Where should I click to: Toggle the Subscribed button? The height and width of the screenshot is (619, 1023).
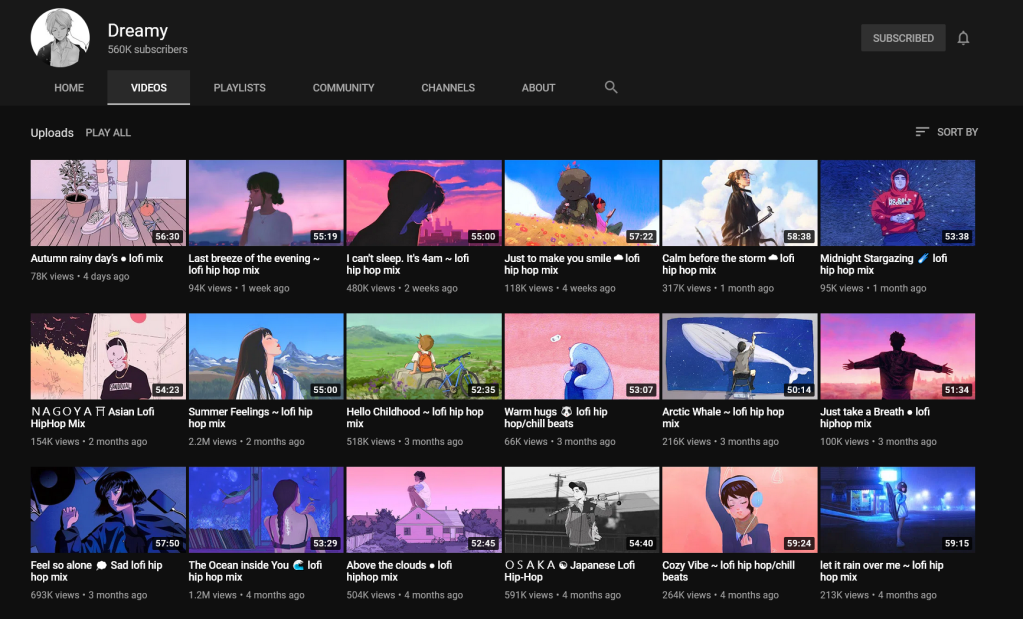tap(902, 38)
